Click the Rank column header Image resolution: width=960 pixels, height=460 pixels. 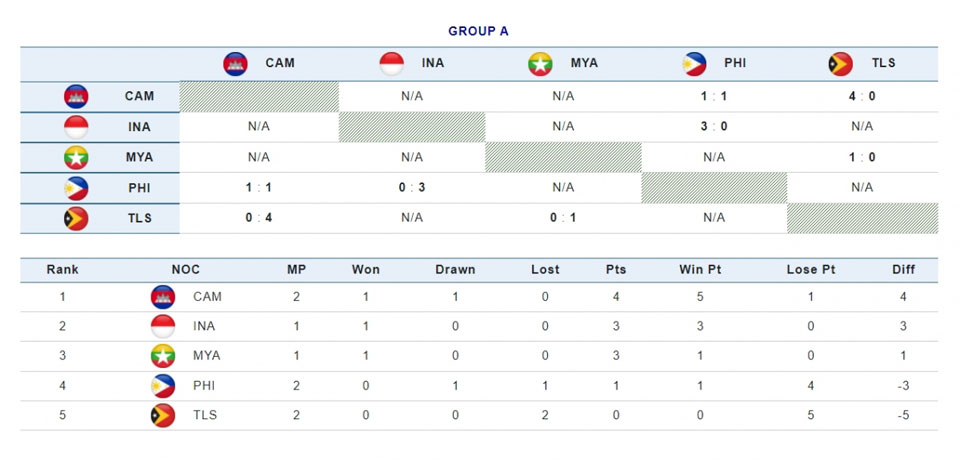pos(62,270)
